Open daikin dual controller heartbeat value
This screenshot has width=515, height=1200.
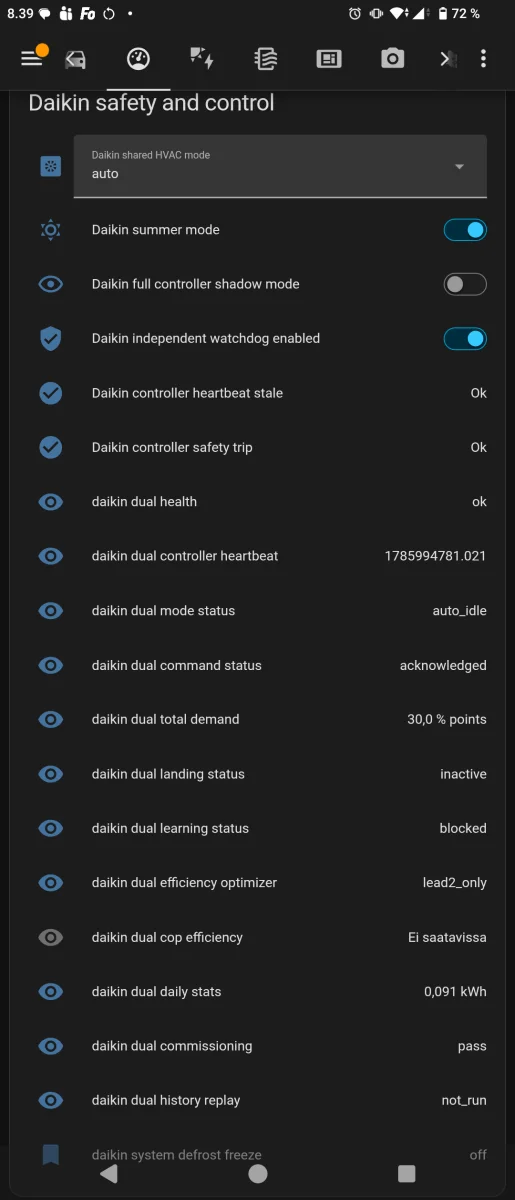[435, 556]
